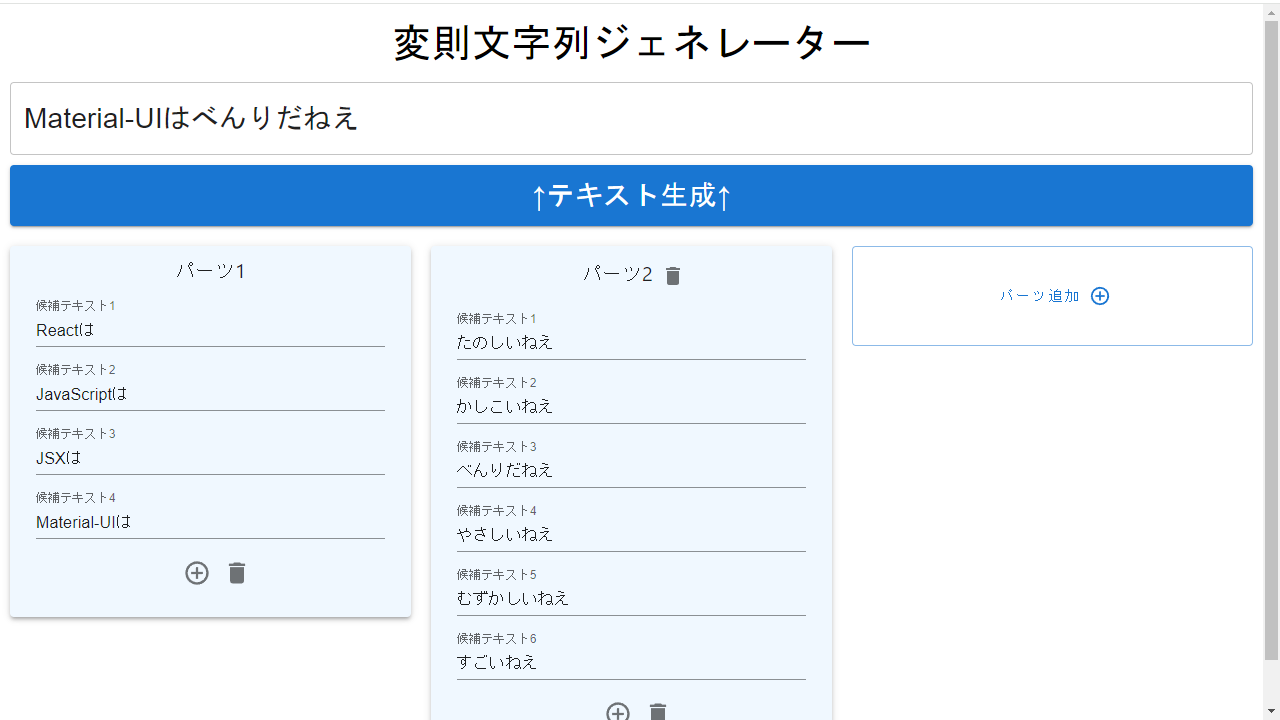
Task: Click the たのしいねえ candidate field
Action: coord(631,343)
